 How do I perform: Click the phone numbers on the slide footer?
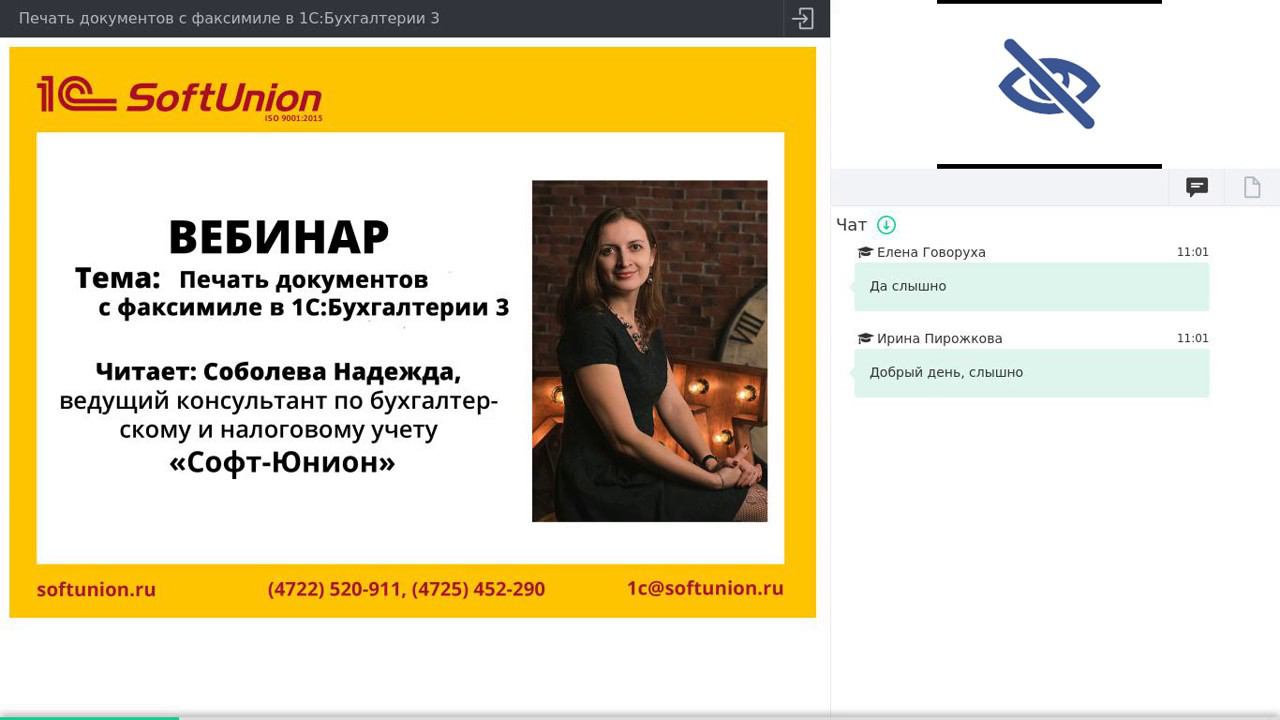pyautogui.click(x=406, y=589)
